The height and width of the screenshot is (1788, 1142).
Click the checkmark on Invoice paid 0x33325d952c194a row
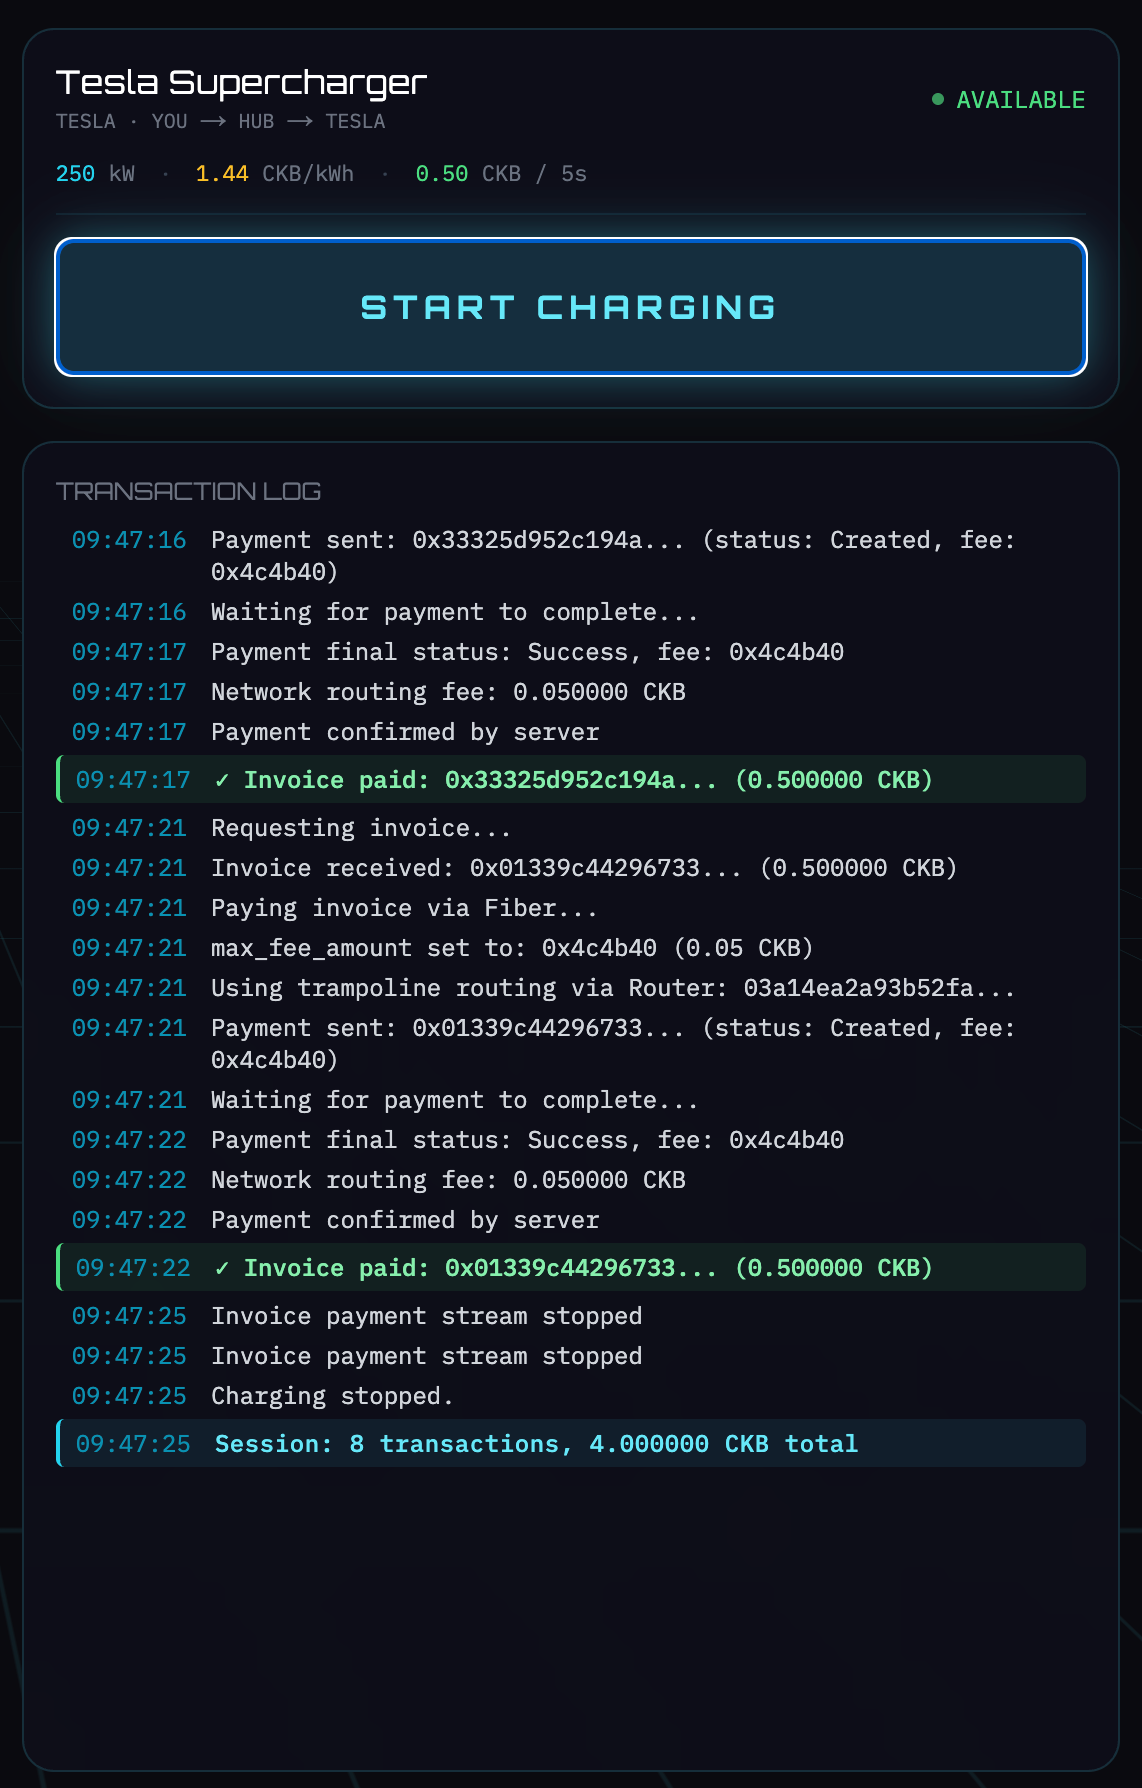(222, 780)
